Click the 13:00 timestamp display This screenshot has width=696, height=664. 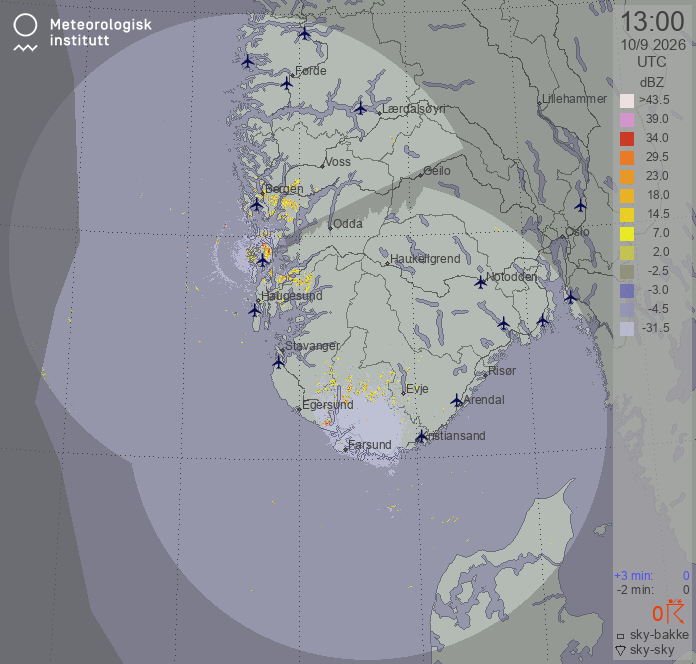pos(652,21)
